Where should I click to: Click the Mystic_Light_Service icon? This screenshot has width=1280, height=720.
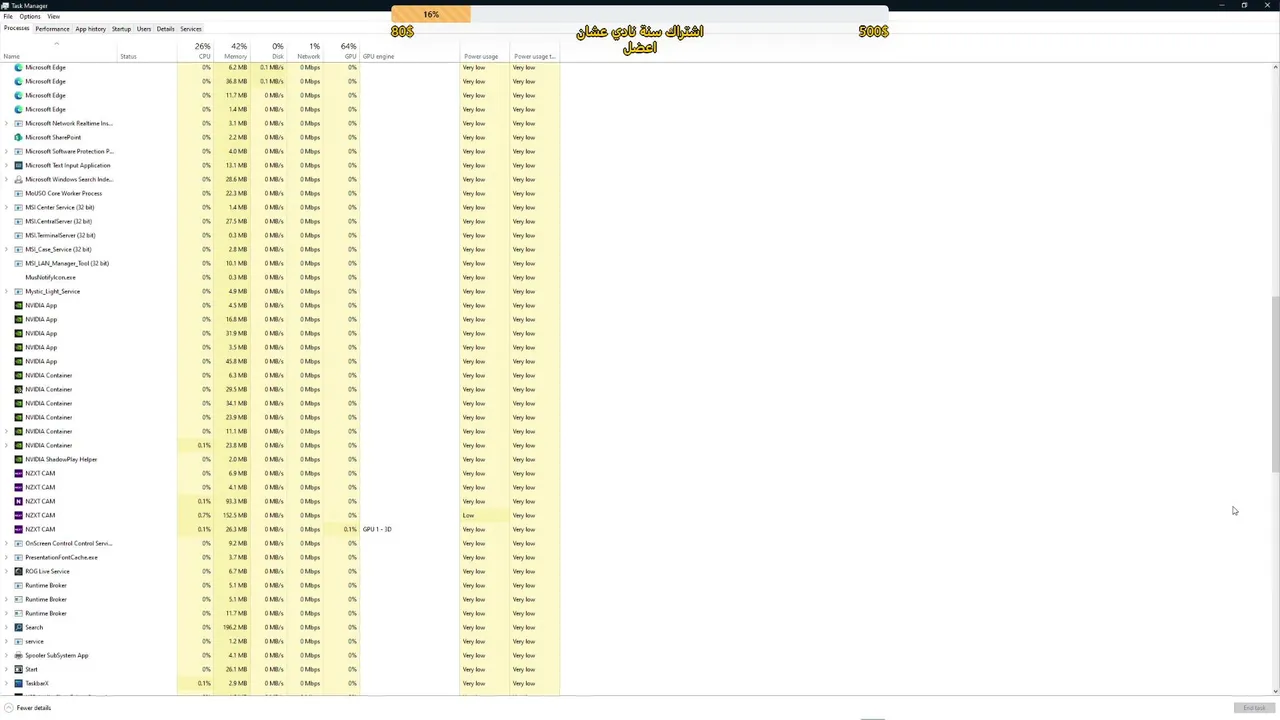pyautogui.click(x=18, y=291)
